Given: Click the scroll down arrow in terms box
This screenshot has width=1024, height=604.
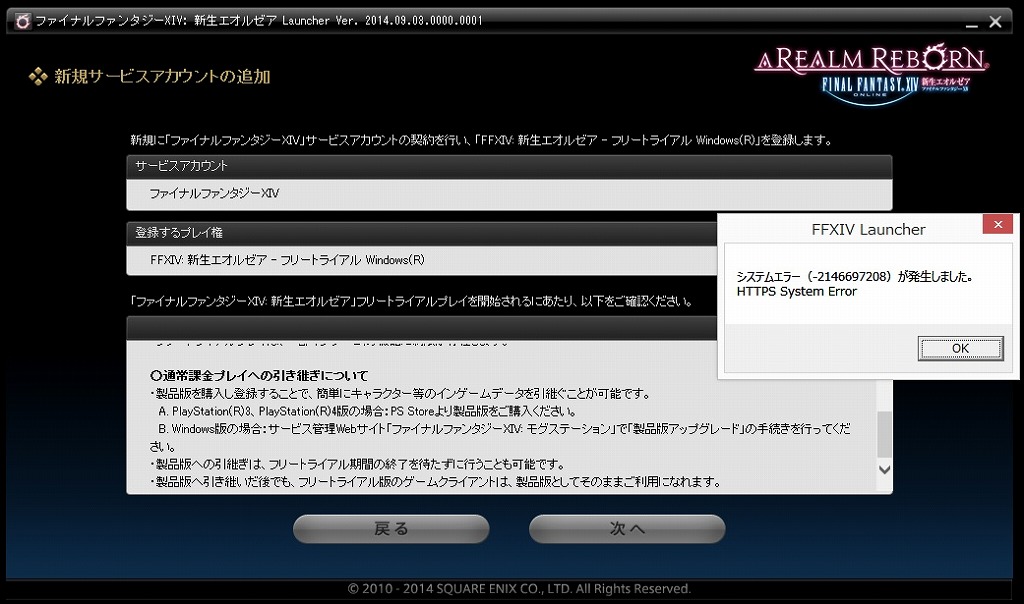Looking at the screenshot, I should tap(884, 469).
